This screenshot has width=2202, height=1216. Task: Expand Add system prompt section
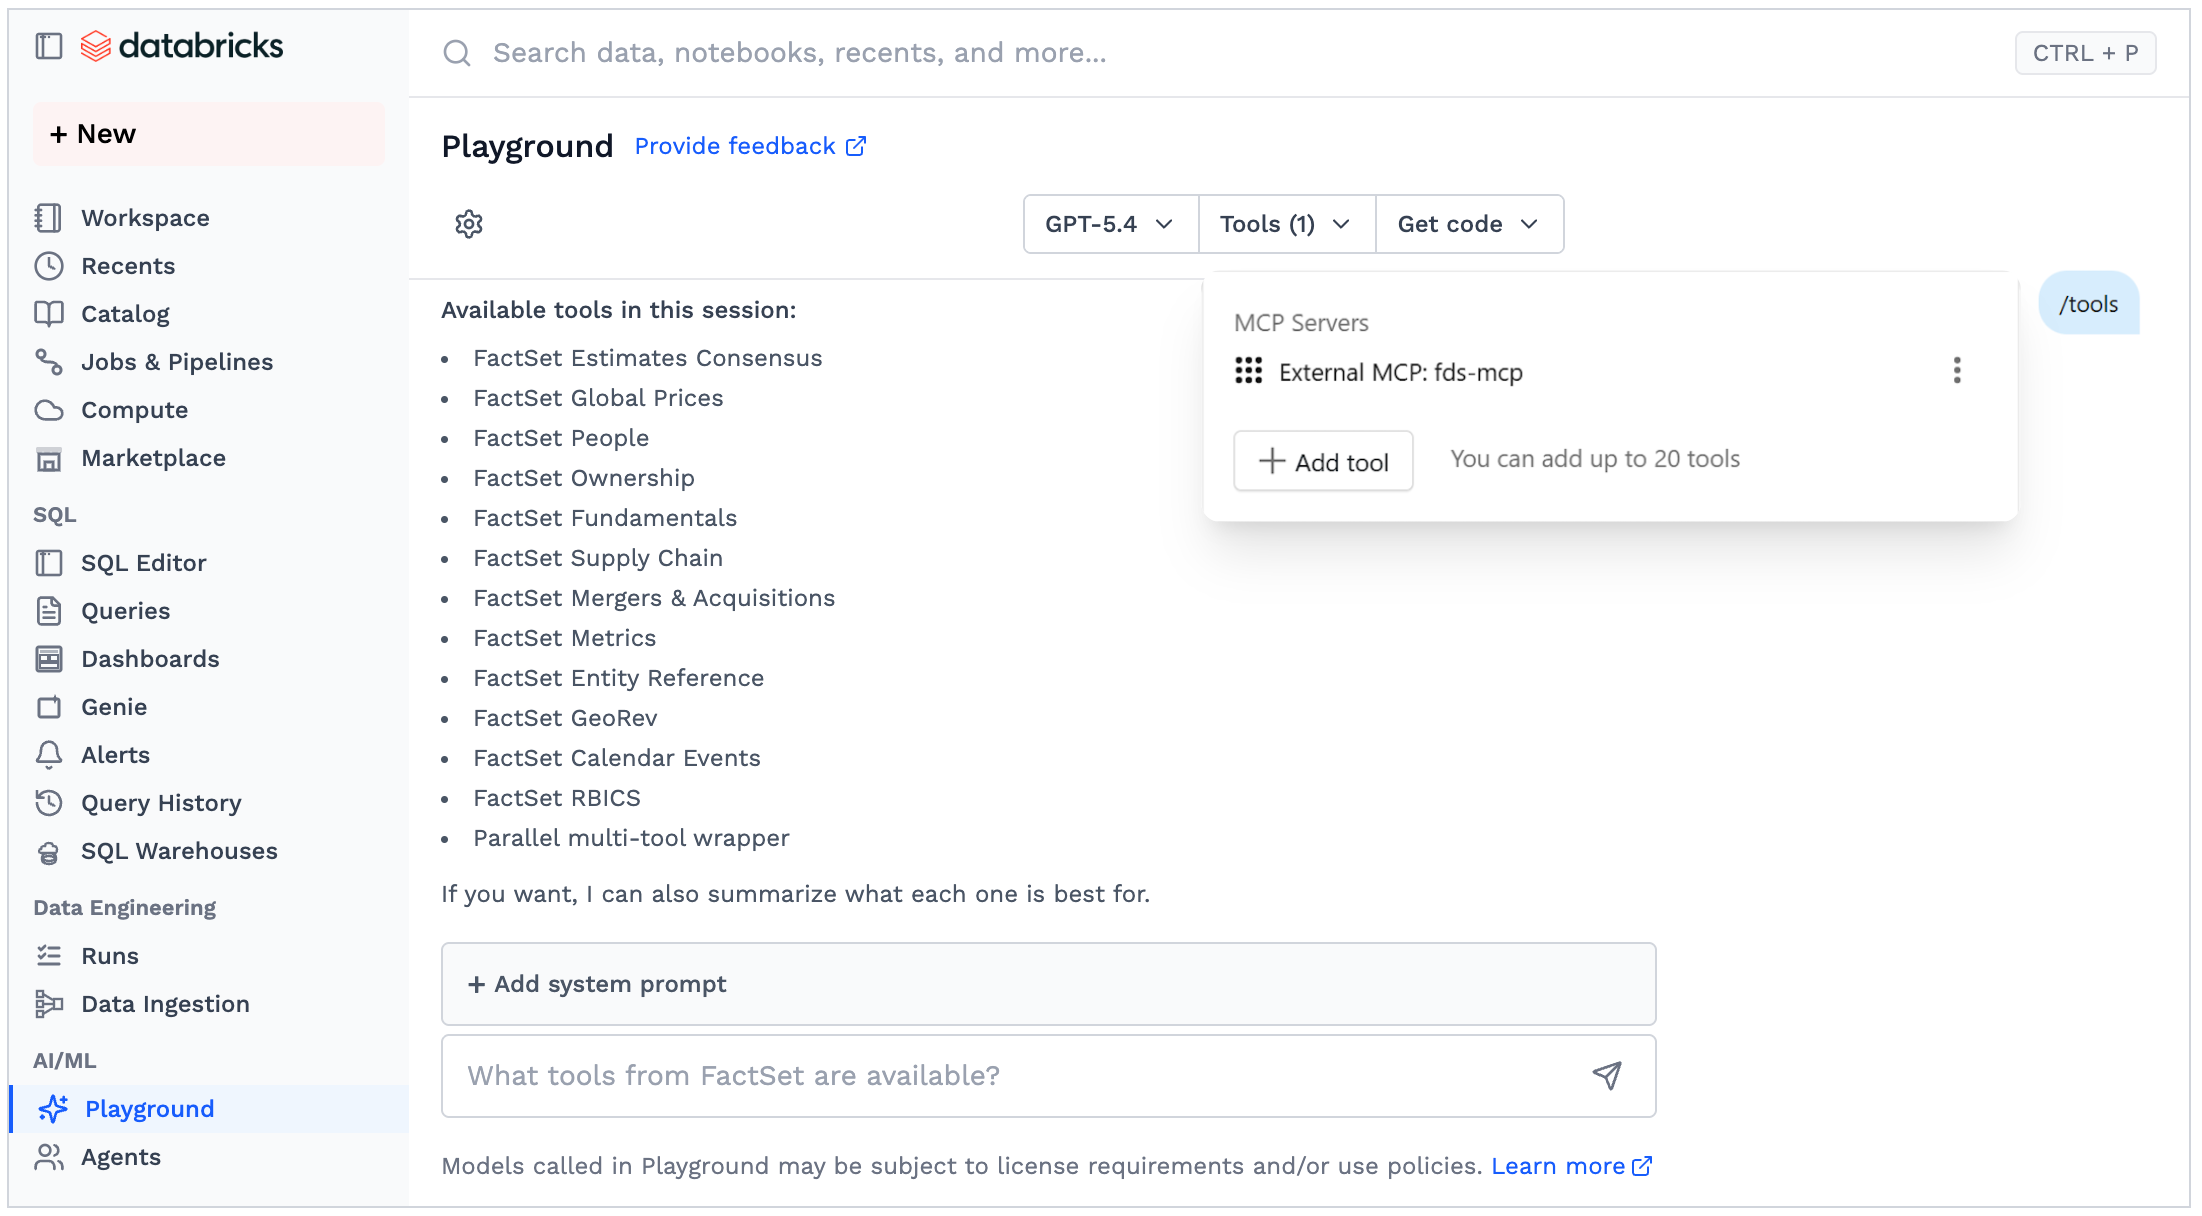(x=1048, y=984)
